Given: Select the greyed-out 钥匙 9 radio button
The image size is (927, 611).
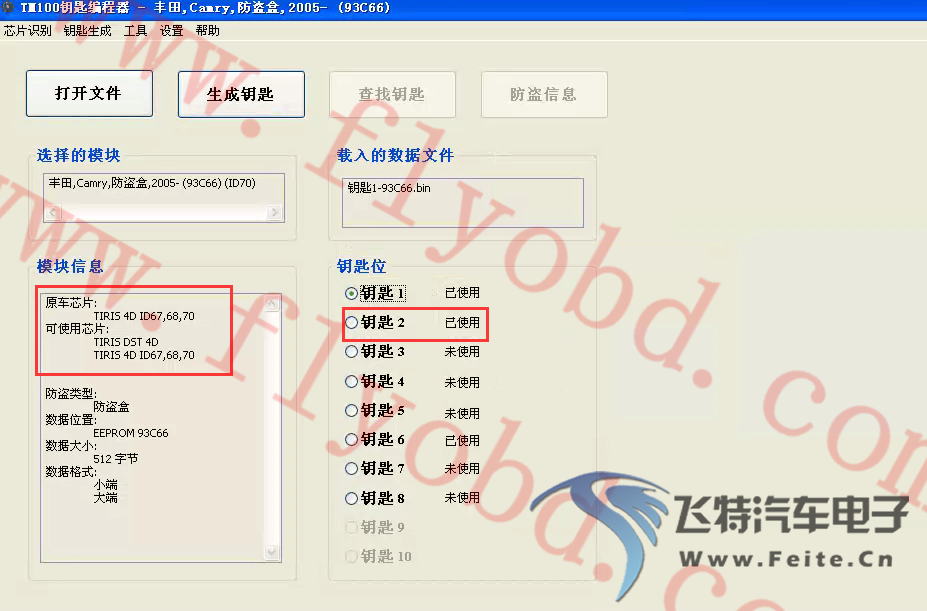Looking at the screenshot, I should click(x=351, y=527).
